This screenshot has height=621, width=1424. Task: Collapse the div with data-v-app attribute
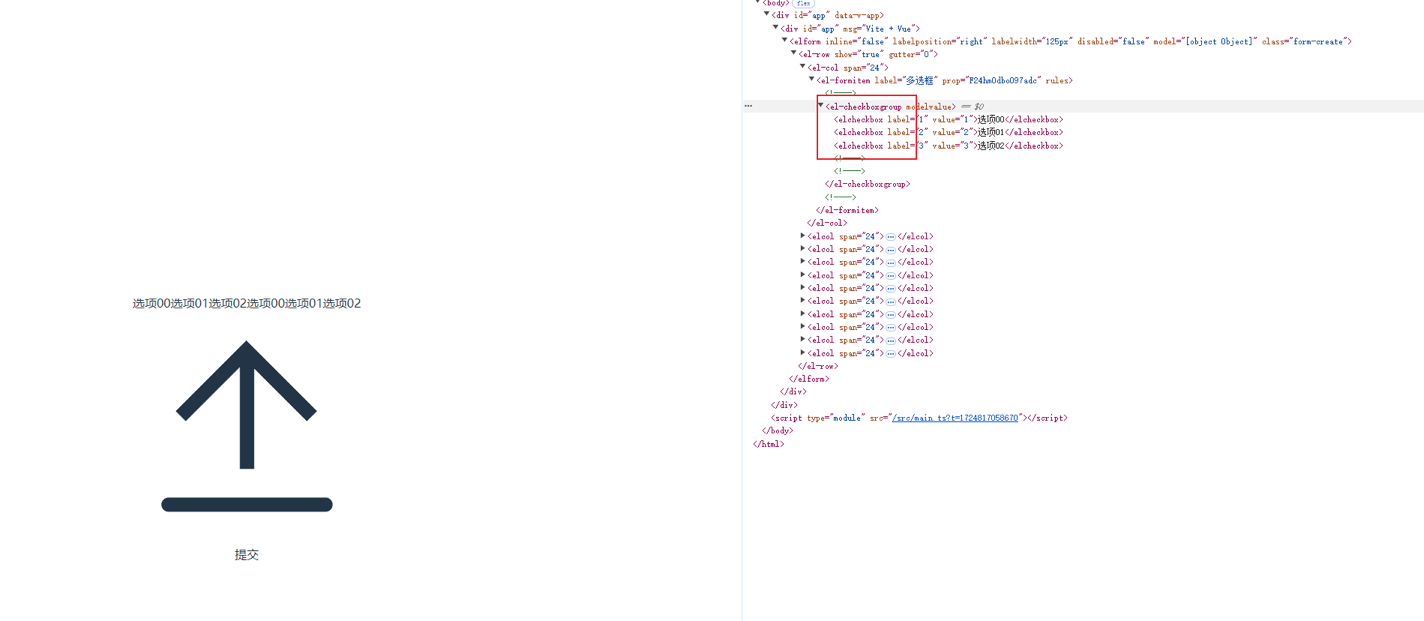pos(767,15)
